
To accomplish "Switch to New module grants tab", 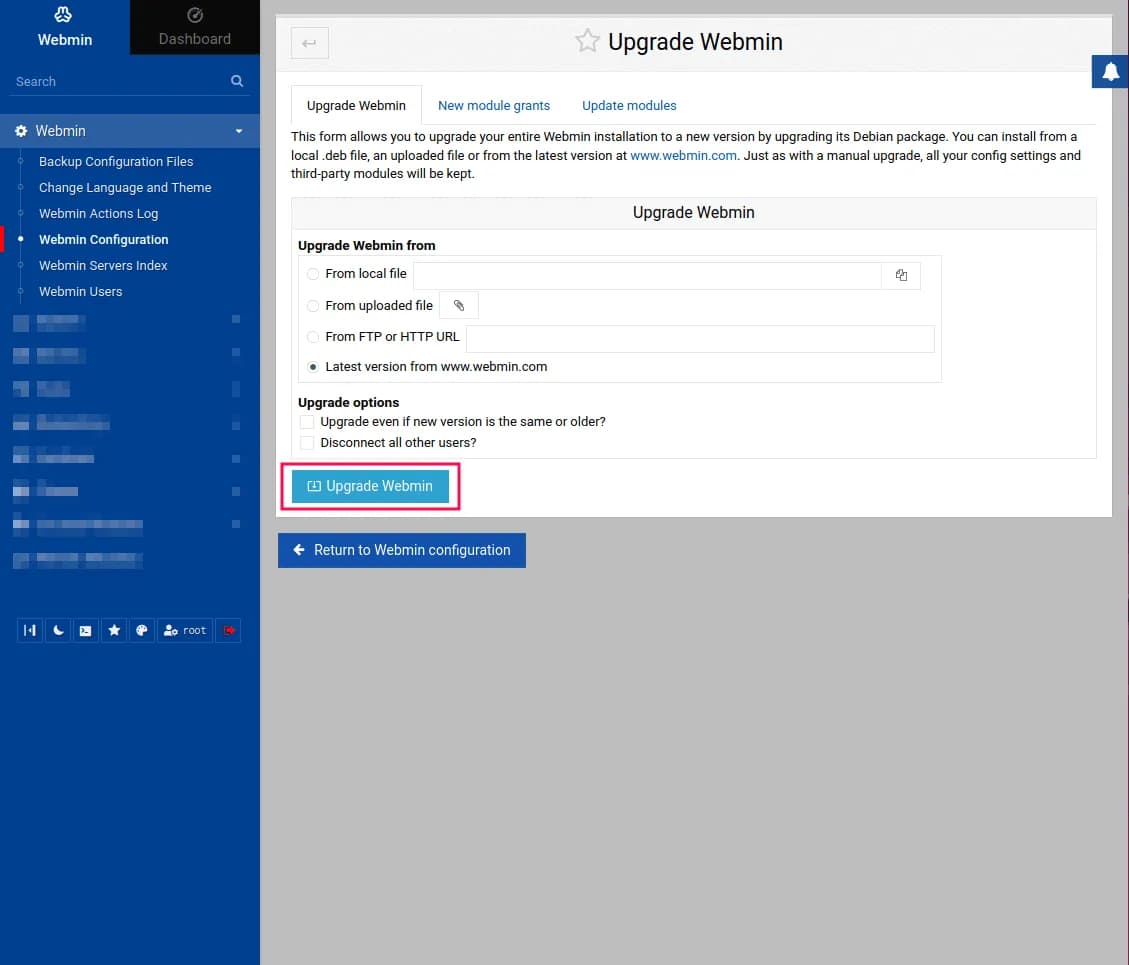I will [x=494, y=105].
